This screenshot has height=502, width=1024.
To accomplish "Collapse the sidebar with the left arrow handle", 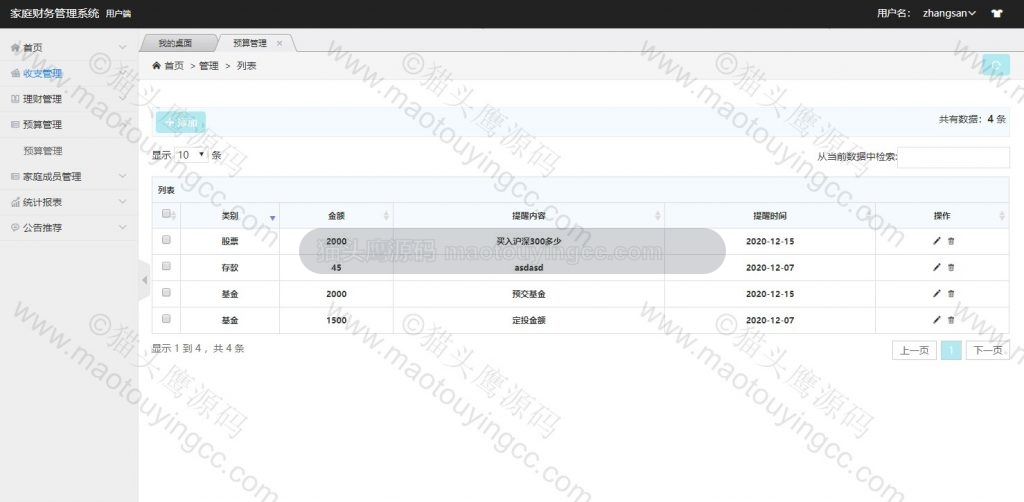I will [x=144, y=280].
